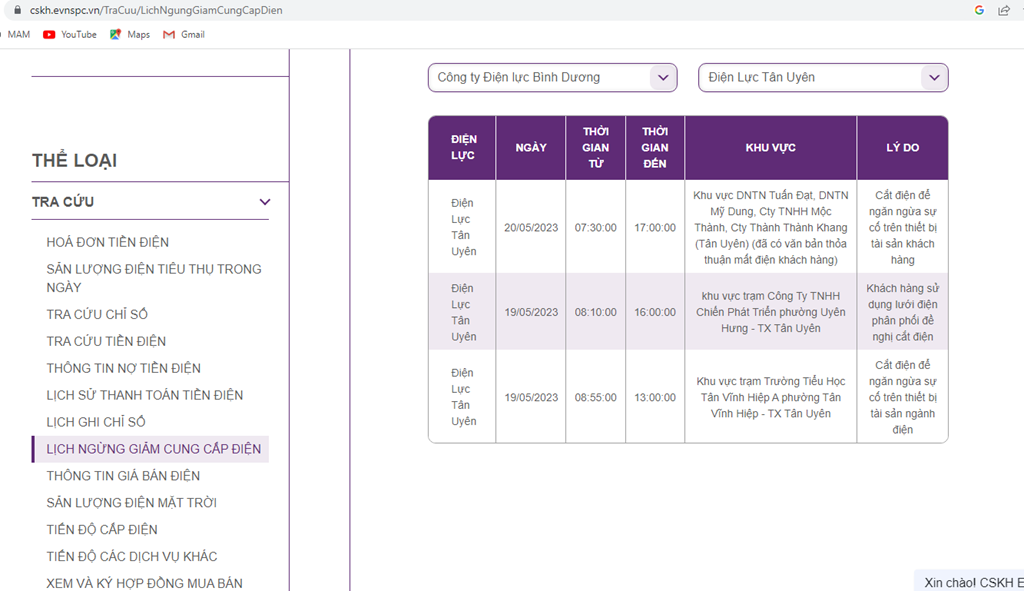This screenshot has height=591, width=1024.
Task: Select TRA CỨU TIỀN ĐIỆN menu item
Action: [106, 341]
